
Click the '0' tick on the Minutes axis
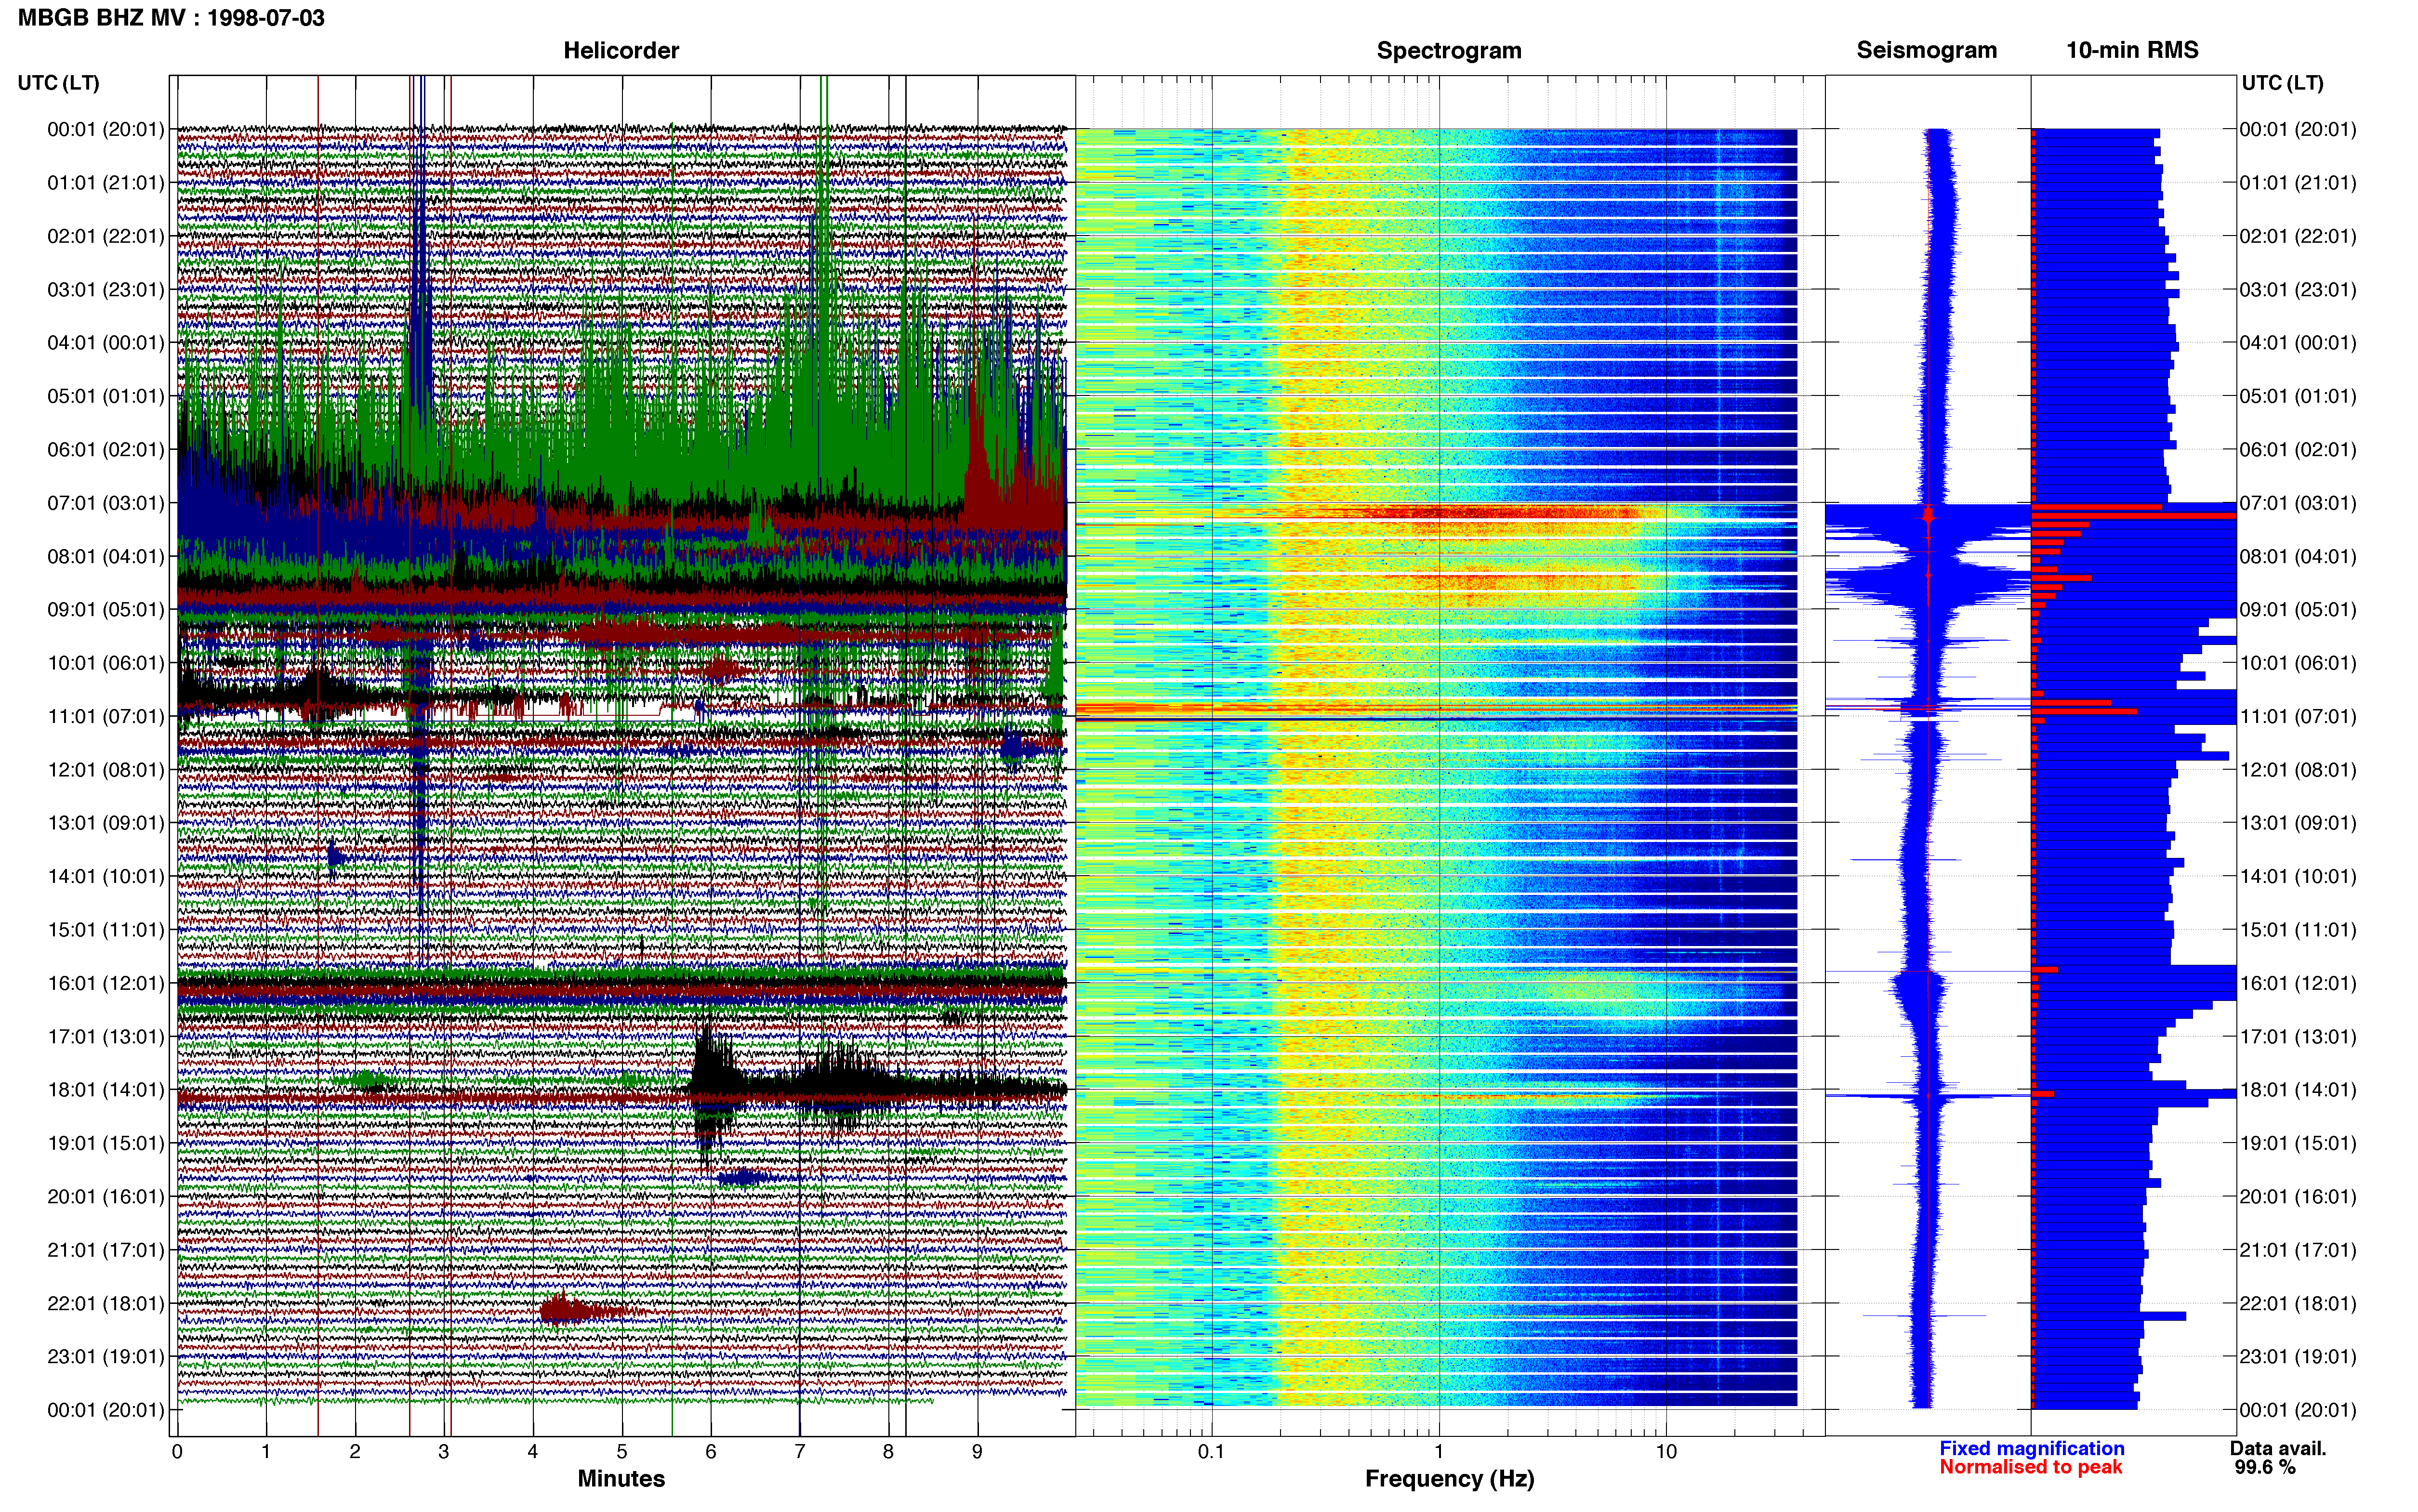(177, 1452)
